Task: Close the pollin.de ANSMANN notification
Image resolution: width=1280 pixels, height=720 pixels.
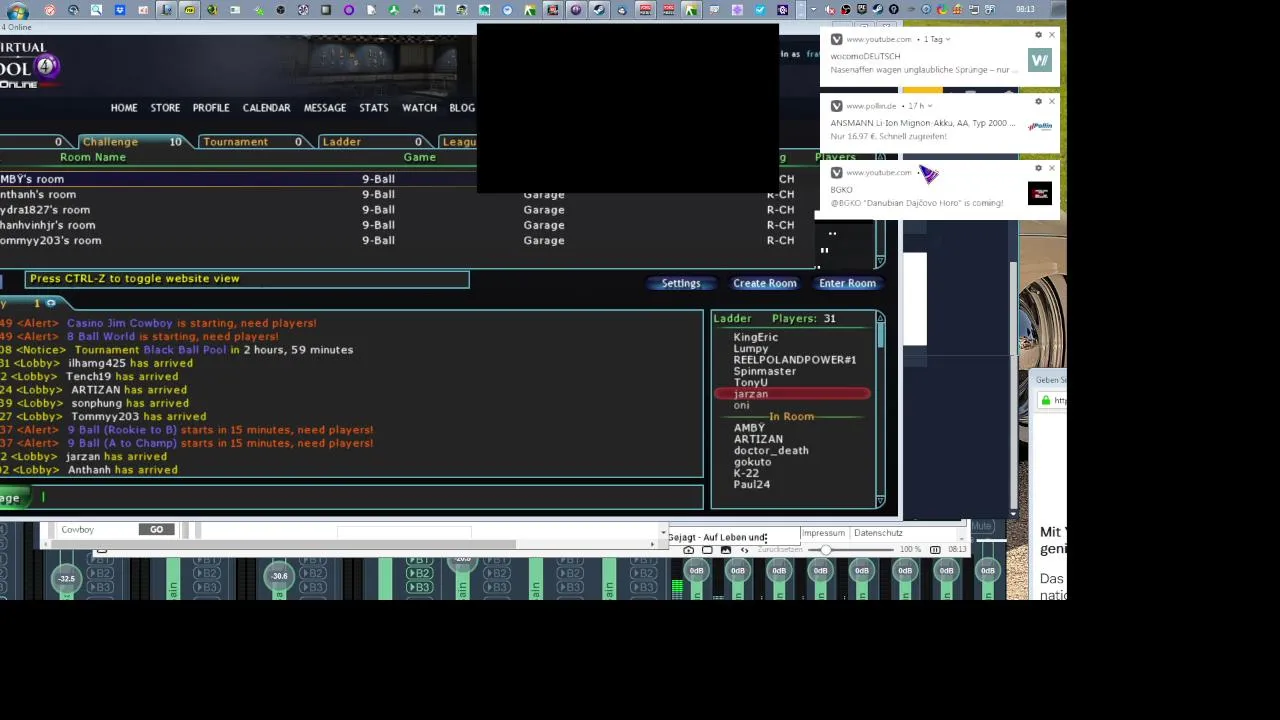Action: [1051, 101]
